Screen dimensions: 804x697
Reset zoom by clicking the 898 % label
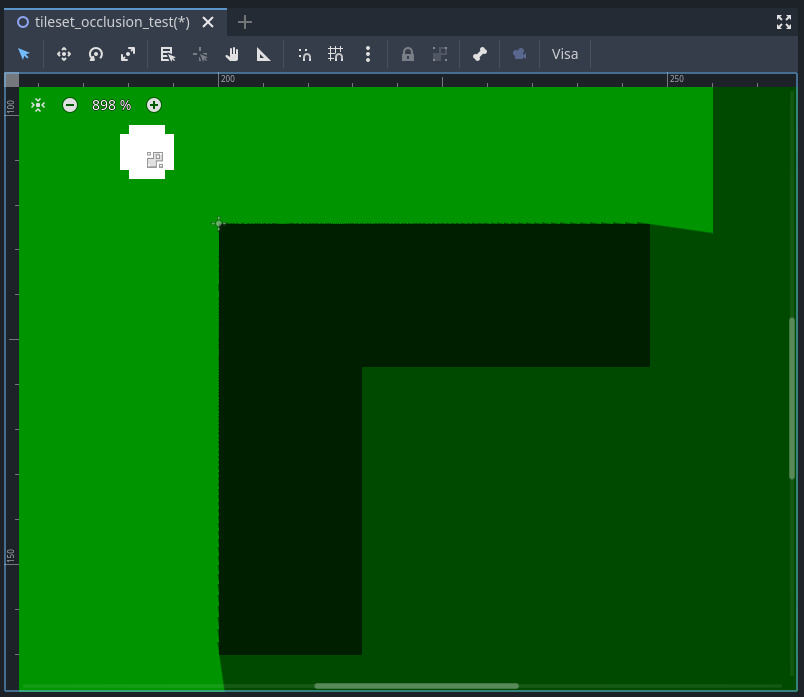111,104
